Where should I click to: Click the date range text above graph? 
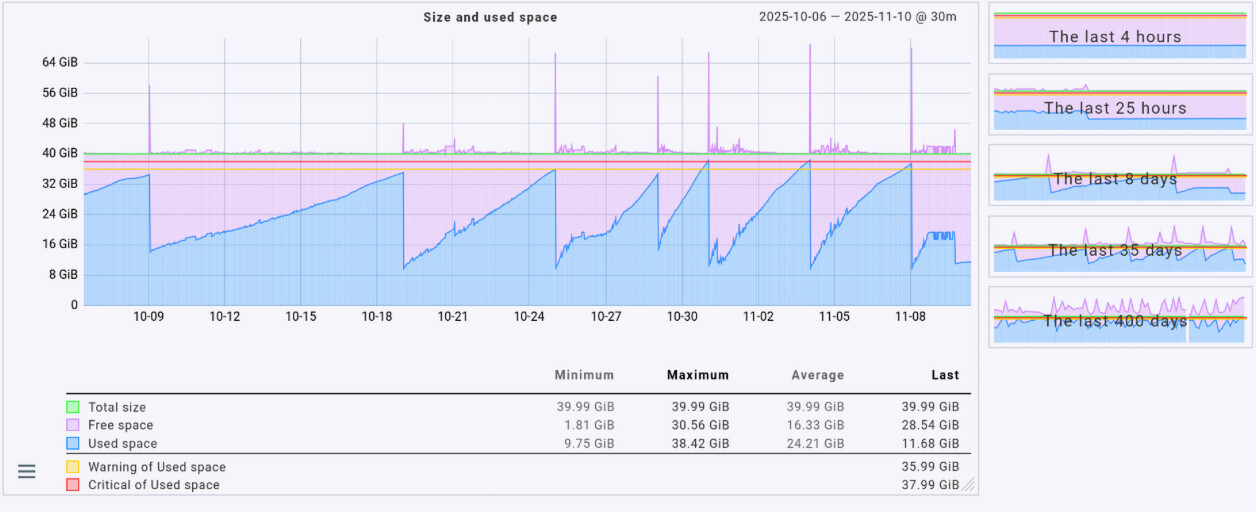click(x=857, y=17)
